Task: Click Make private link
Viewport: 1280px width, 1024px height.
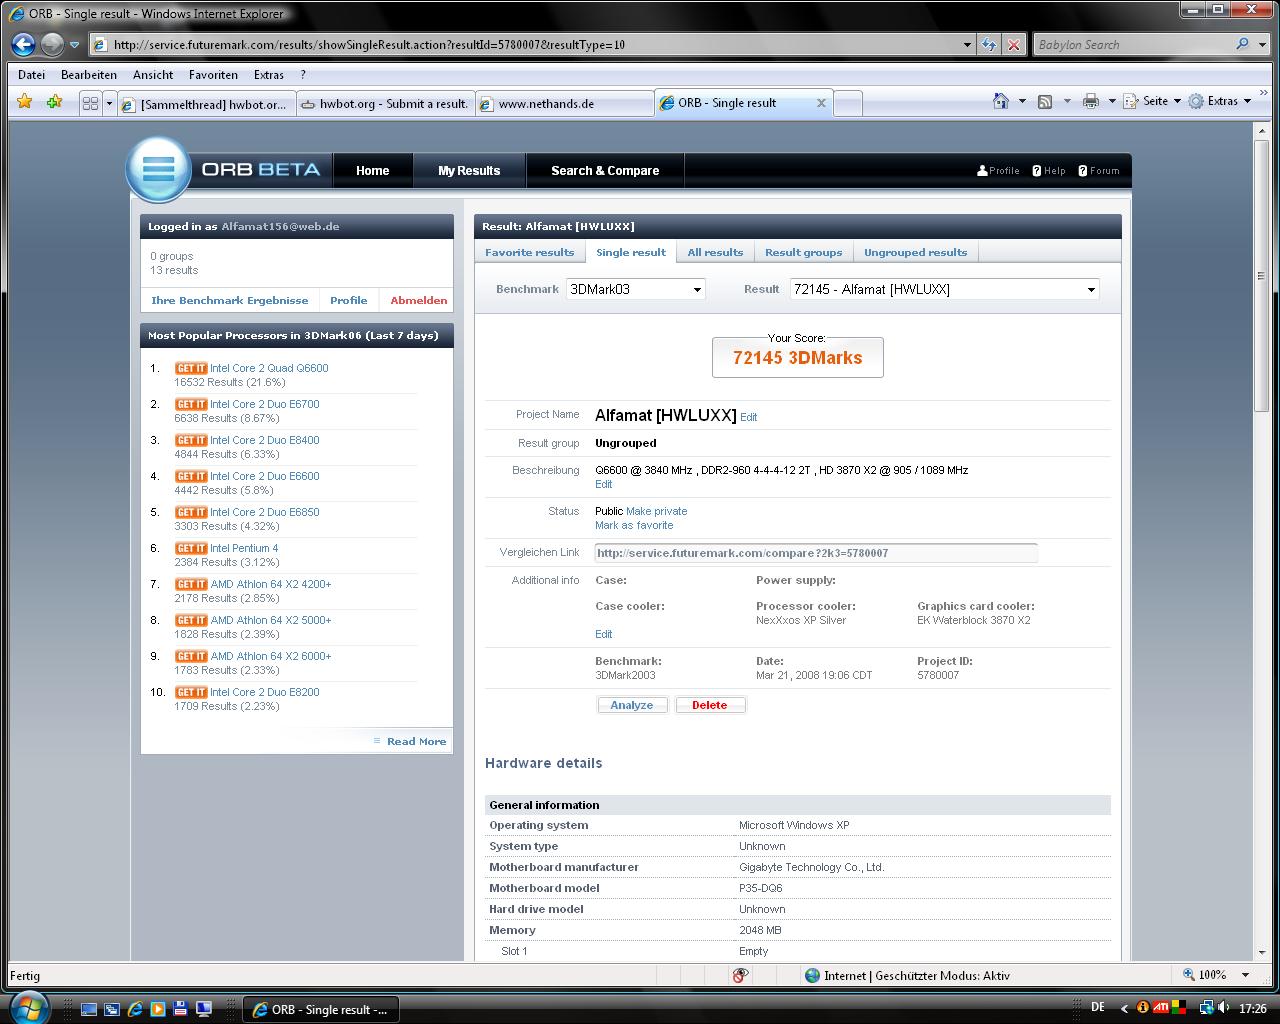Action: pyautogui.click(x=656, y=511)
